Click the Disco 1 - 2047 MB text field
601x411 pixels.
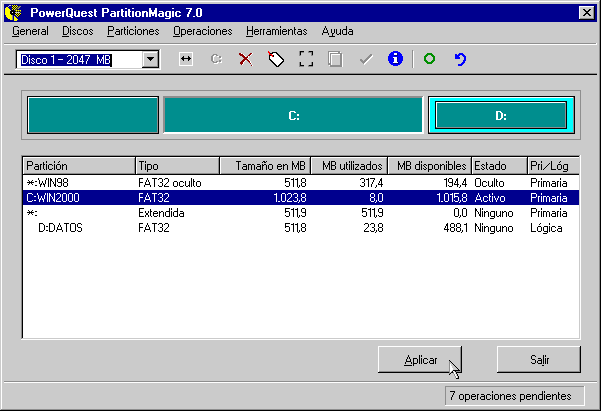[x=79, y=59]
